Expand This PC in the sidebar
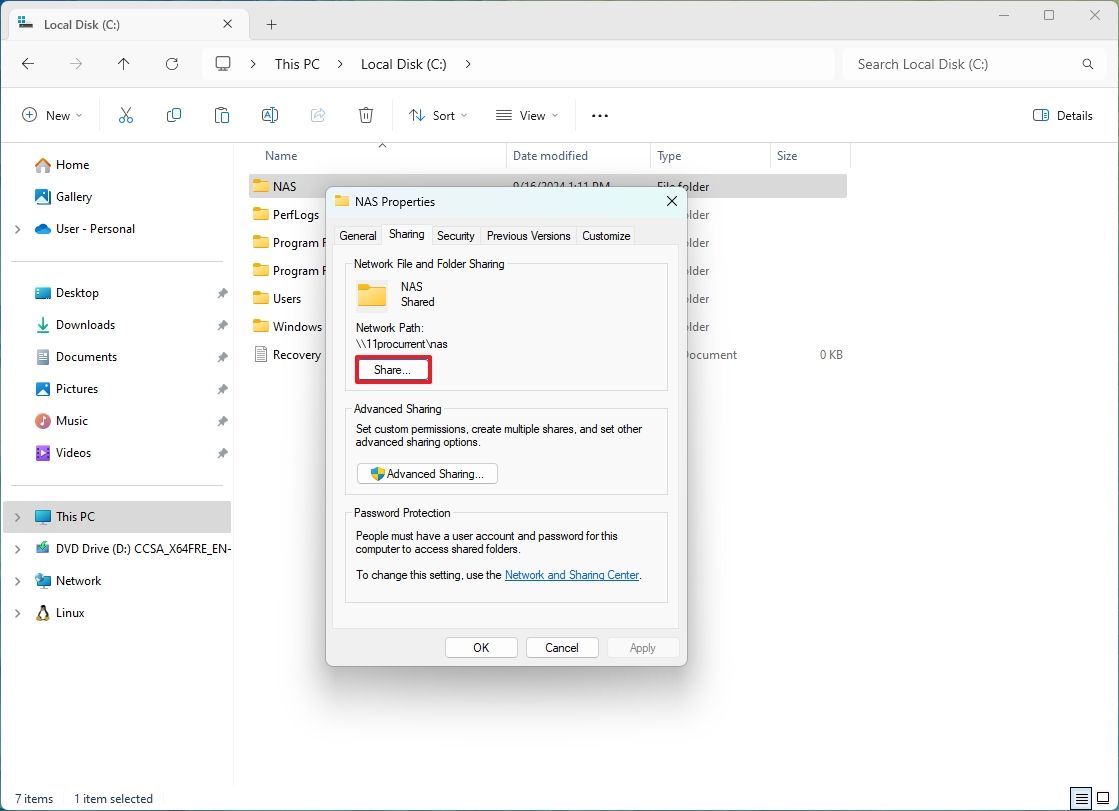Image resolution: width=1119 pixels, height=811 pixels. point(17,516)
